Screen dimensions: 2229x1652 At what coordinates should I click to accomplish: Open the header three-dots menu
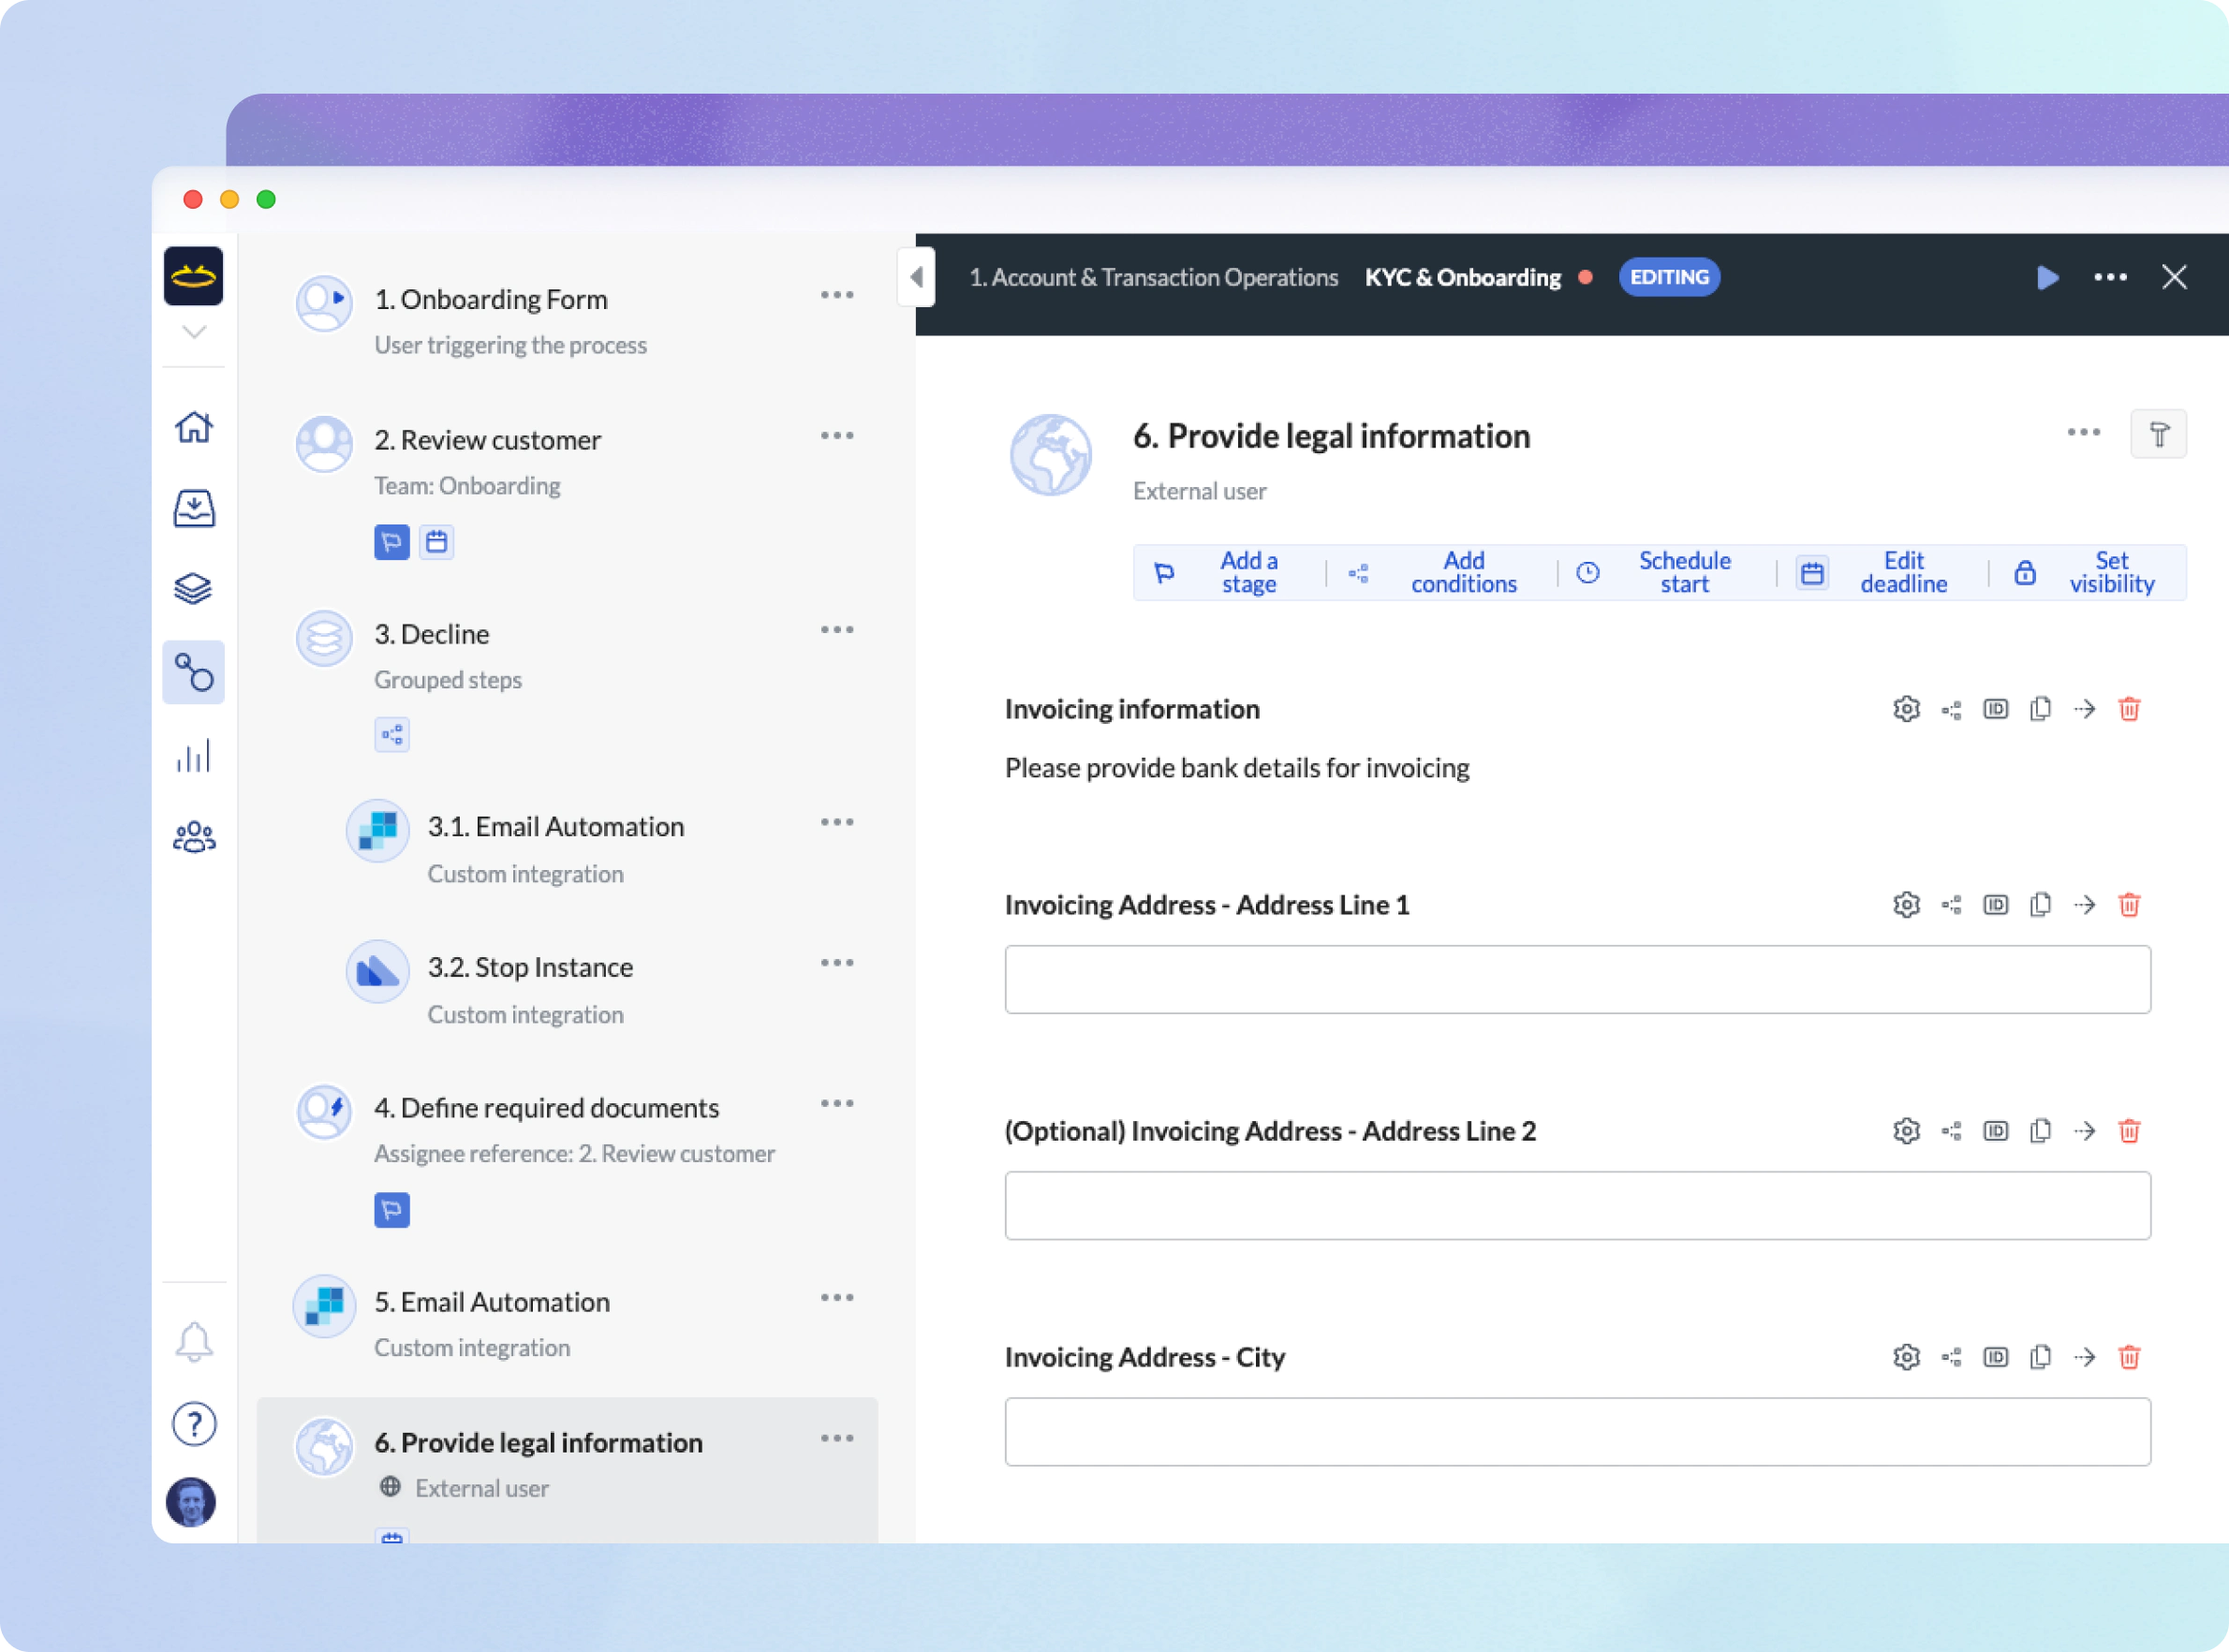(2110, 277)
